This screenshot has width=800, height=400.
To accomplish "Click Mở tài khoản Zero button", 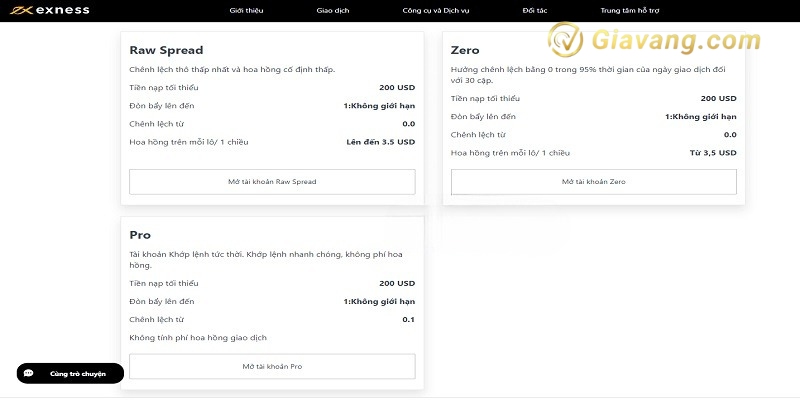I will pyautogui.click(x=593, y=182).
